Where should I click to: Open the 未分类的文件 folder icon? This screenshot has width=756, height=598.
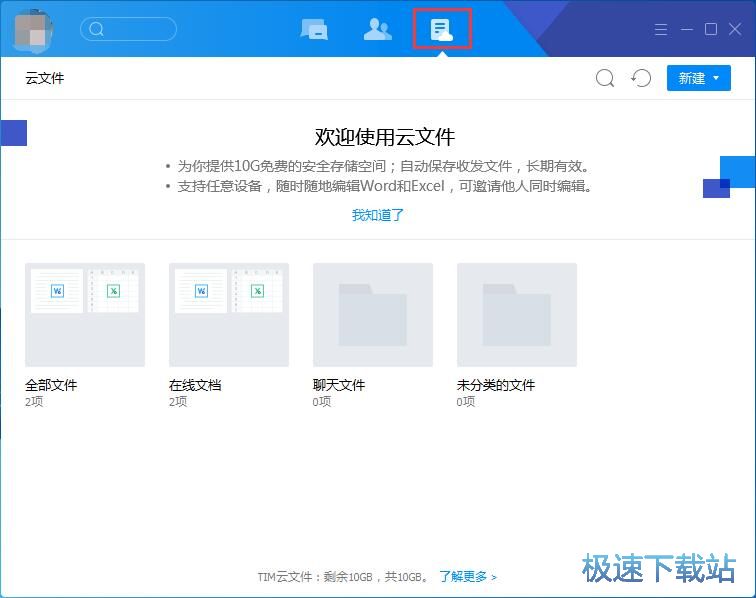[517, 314]
